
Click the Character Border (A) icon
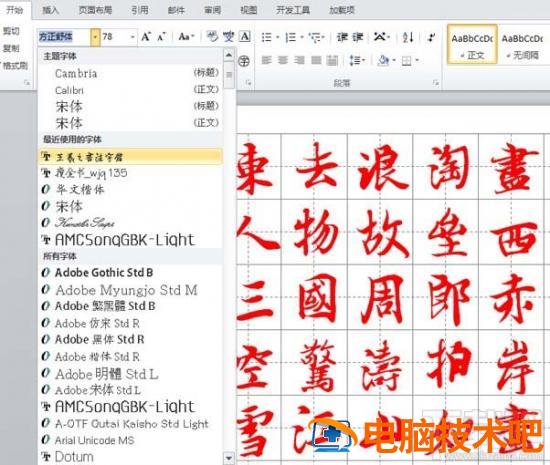245,36
